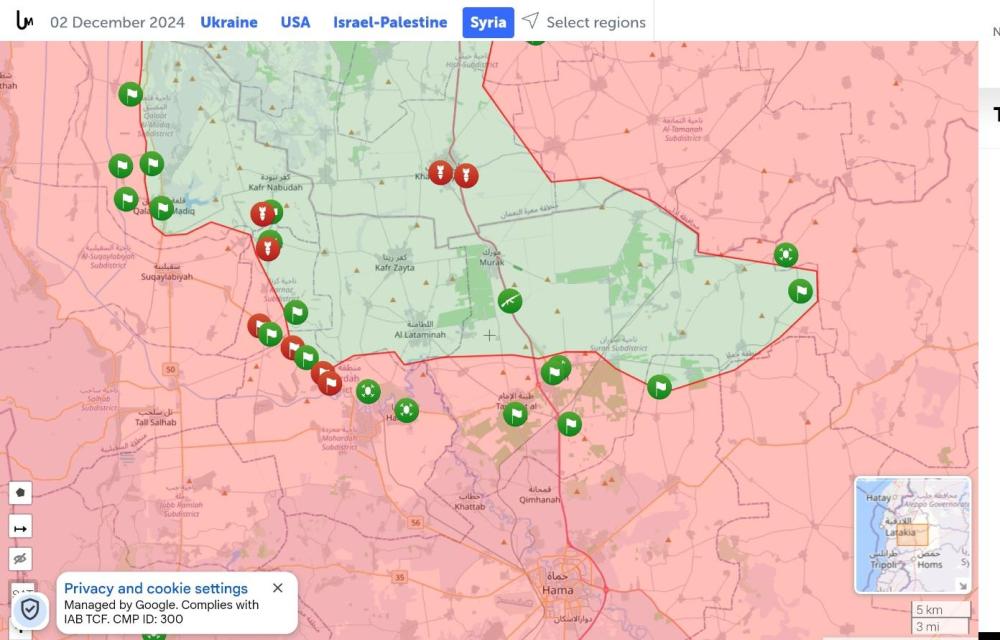Open the green flag on the highway below Suran Subdistrict
Screen dimensions: 1000x640
pyautogui.click(x=554, y=372)
